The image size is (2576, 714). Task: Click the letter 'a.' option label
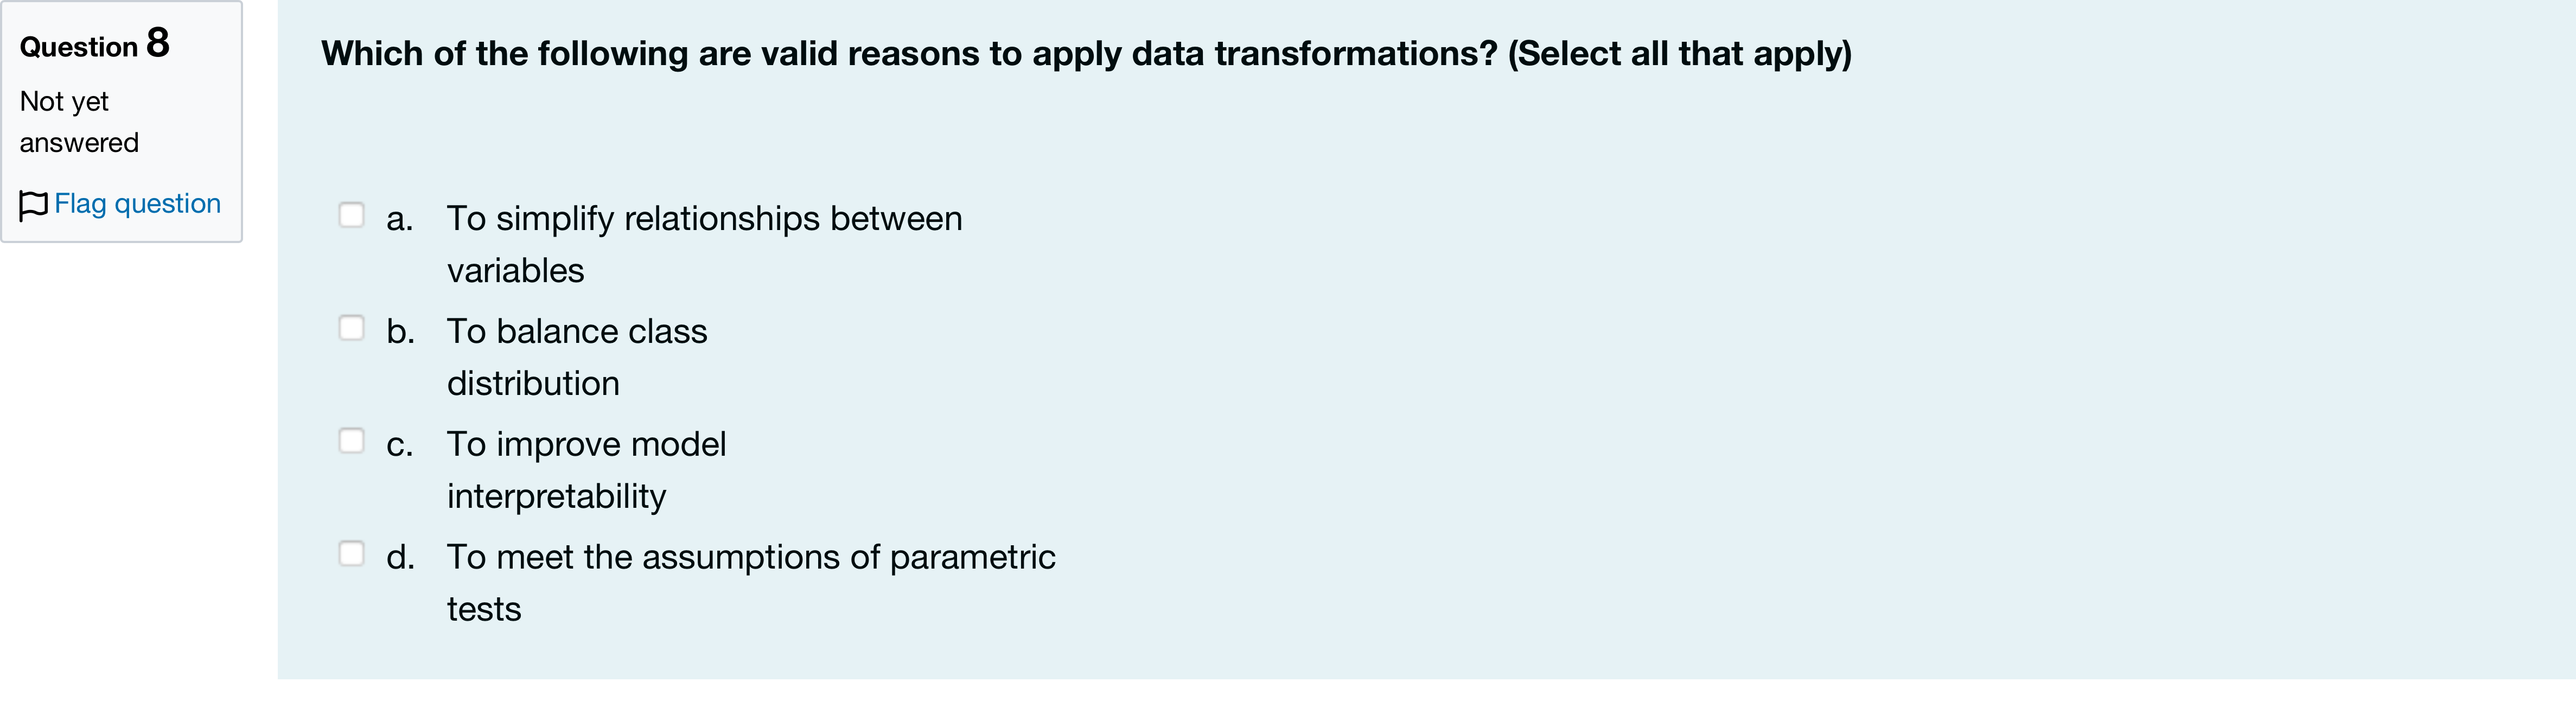(x=400, y=219)
